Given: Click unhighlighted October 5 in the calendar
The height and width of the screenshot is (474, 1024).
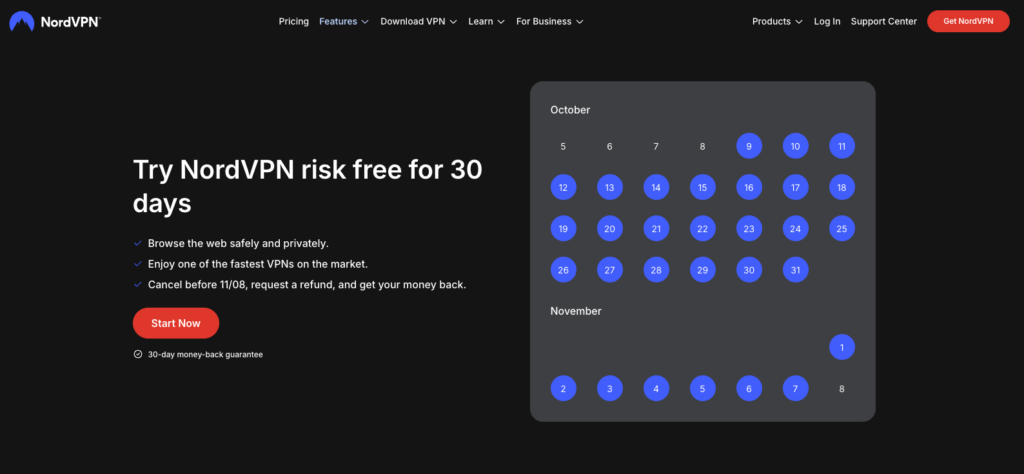Looking at the screenshot, I should click(x=563, y=146).
